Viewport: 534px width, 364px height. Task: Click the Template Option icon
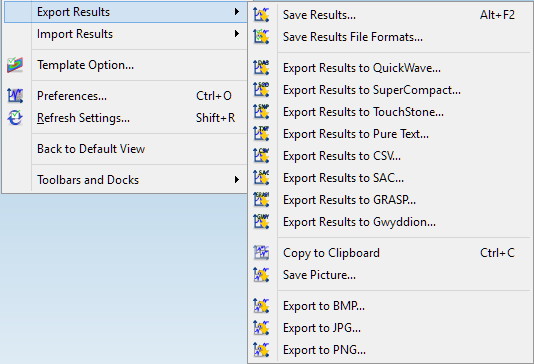tap(15, 65)
